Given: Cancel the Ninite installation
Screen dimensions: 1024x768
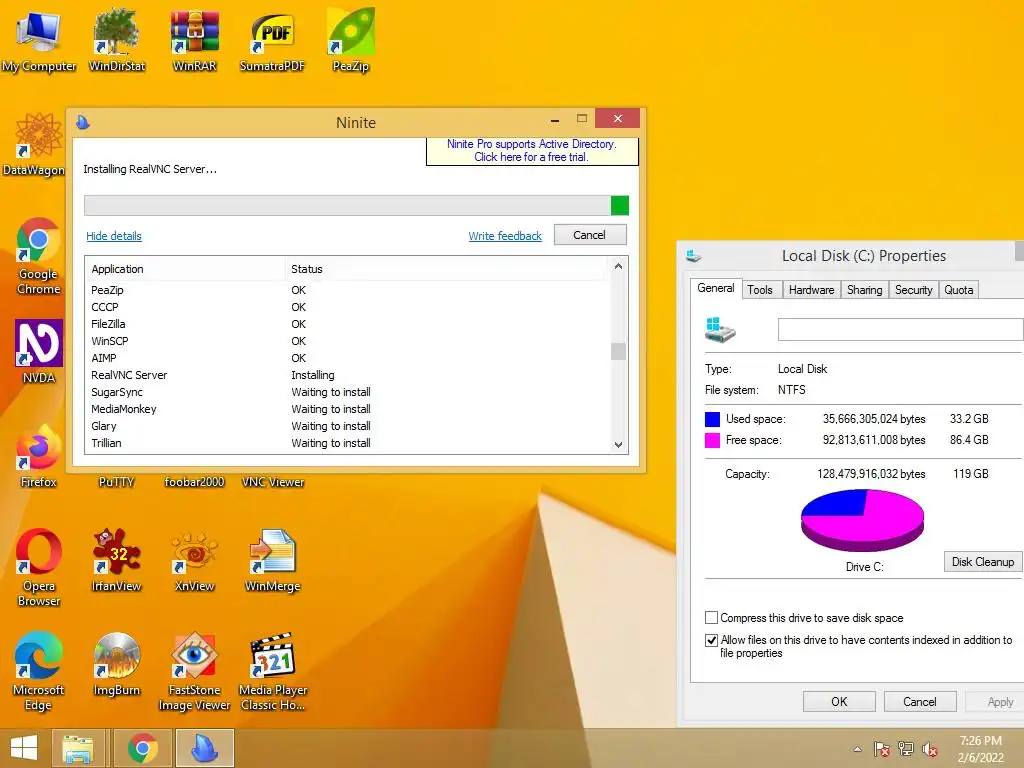Looking at the screenshot, I should 590,234.
